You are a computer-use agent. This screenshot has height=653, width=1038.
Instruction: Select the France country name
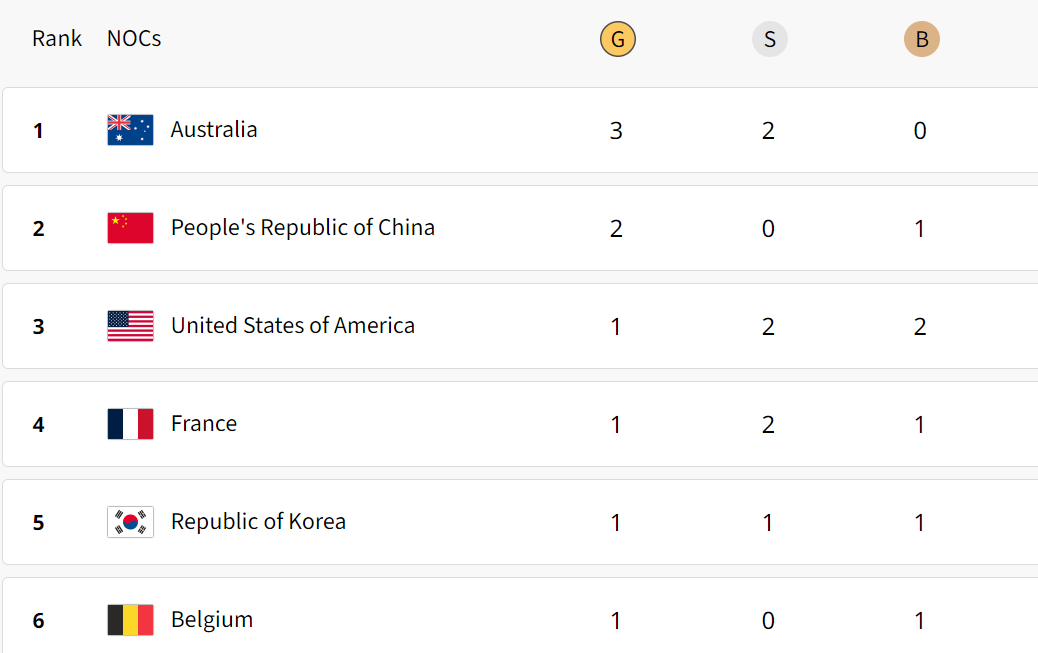(x=204, y=423)
